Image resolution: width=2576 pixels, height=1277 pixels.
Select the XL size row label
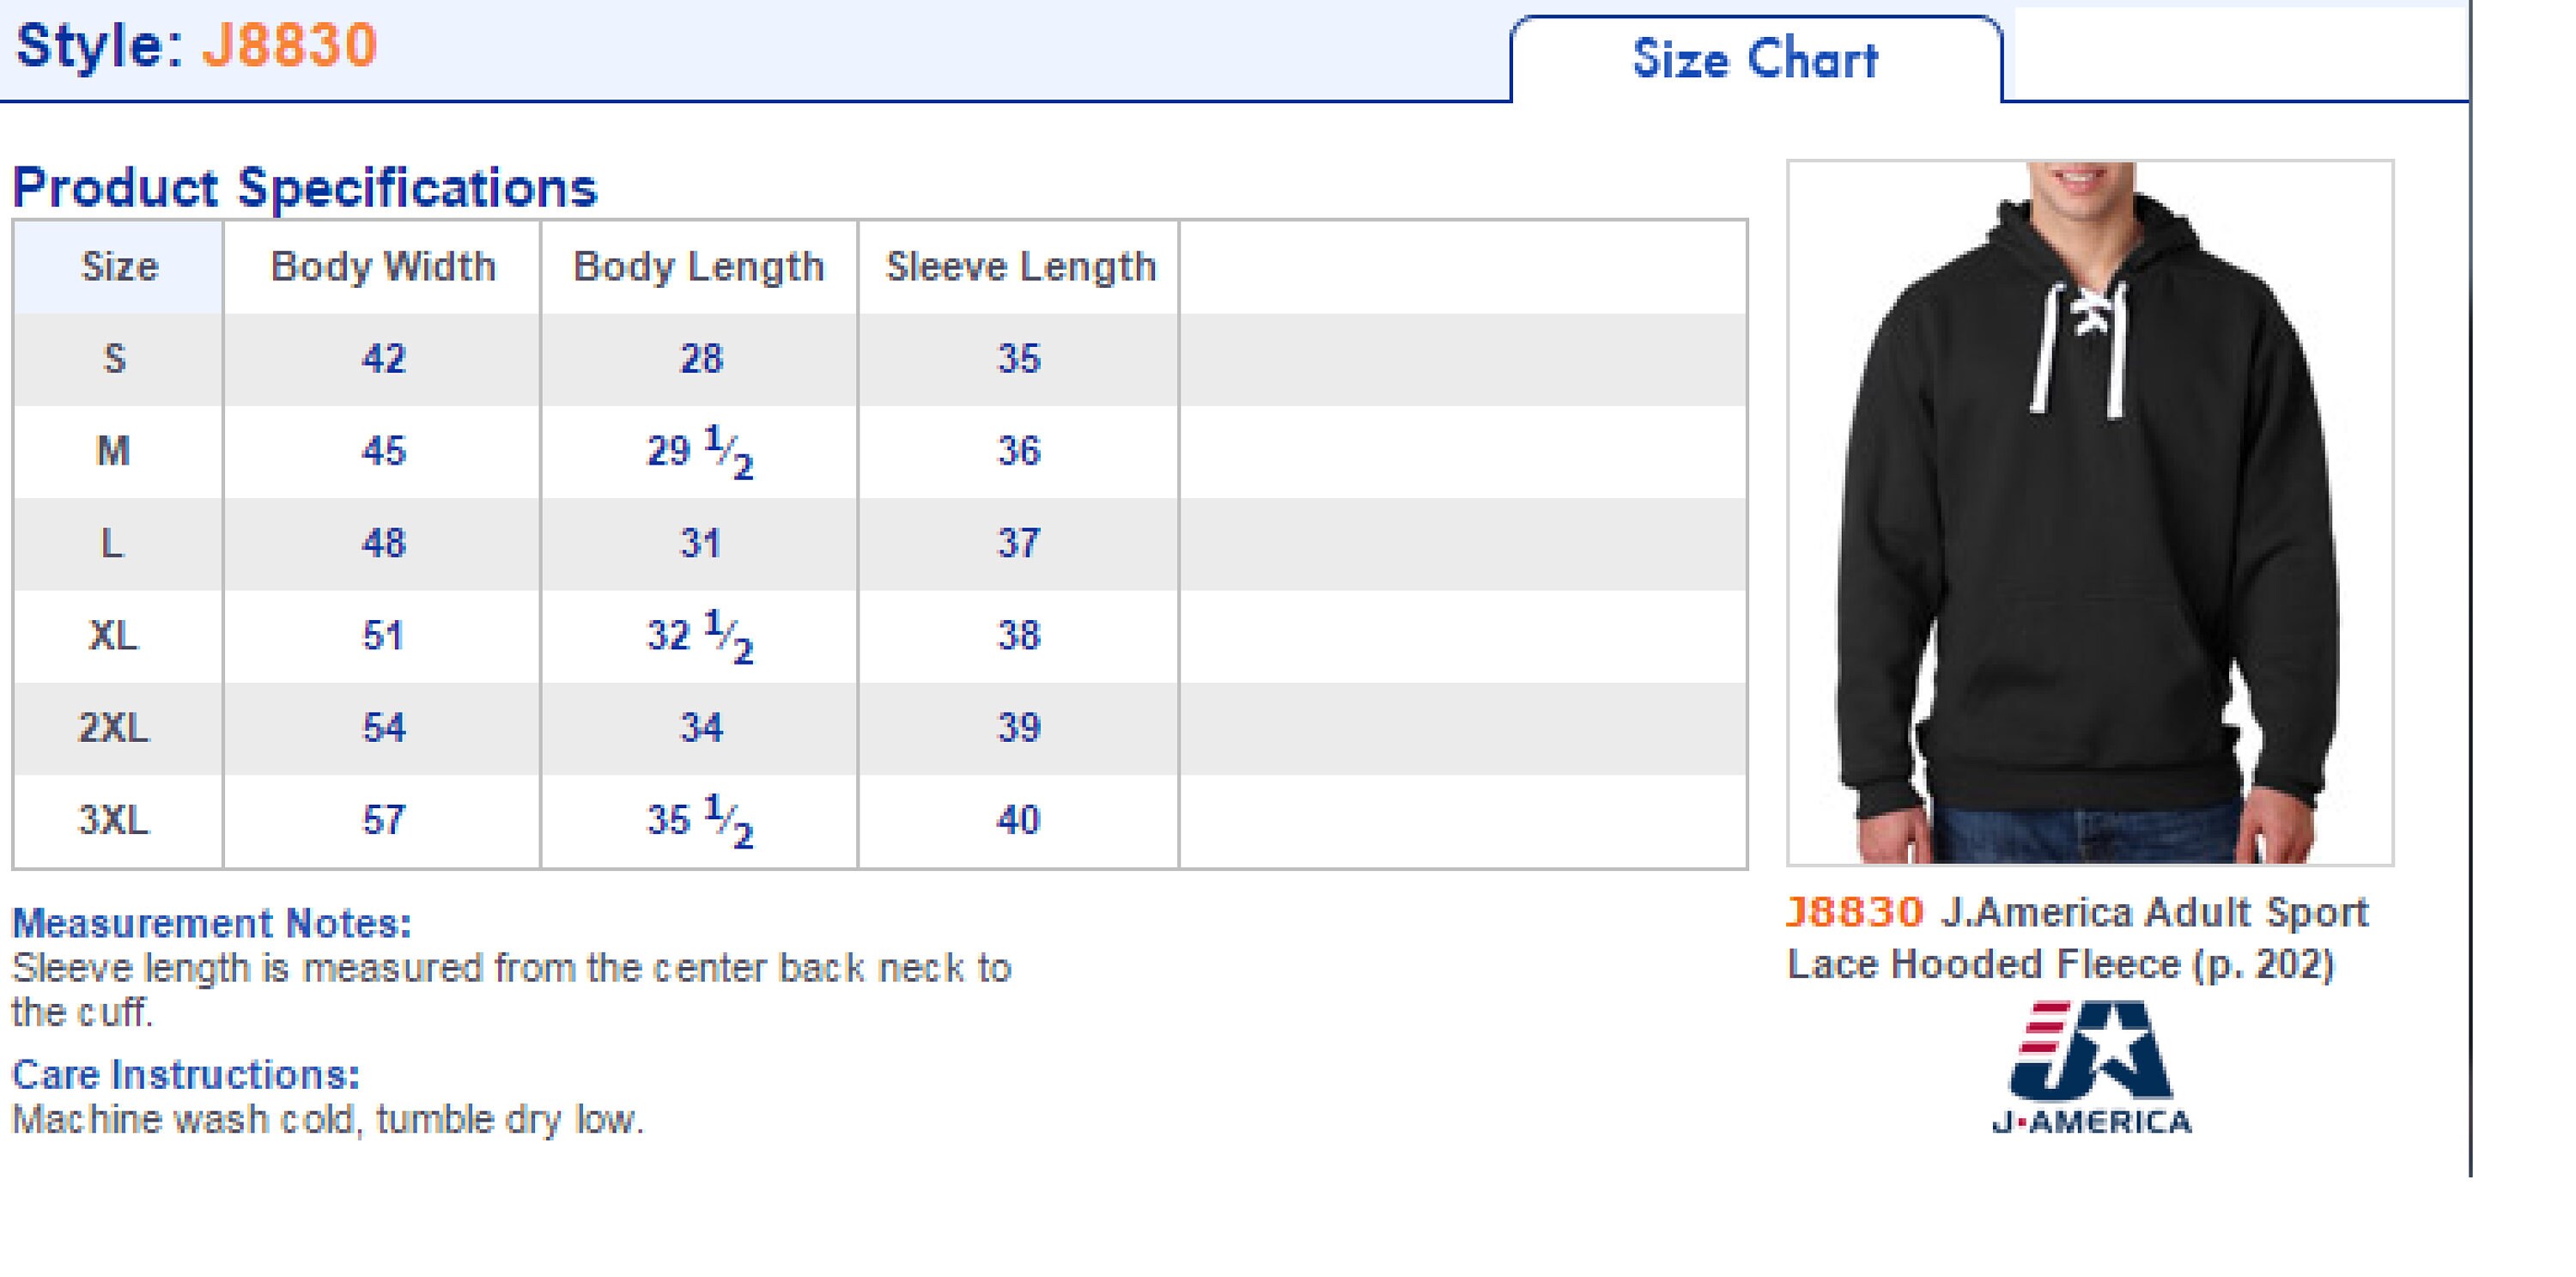click(114, 636)
